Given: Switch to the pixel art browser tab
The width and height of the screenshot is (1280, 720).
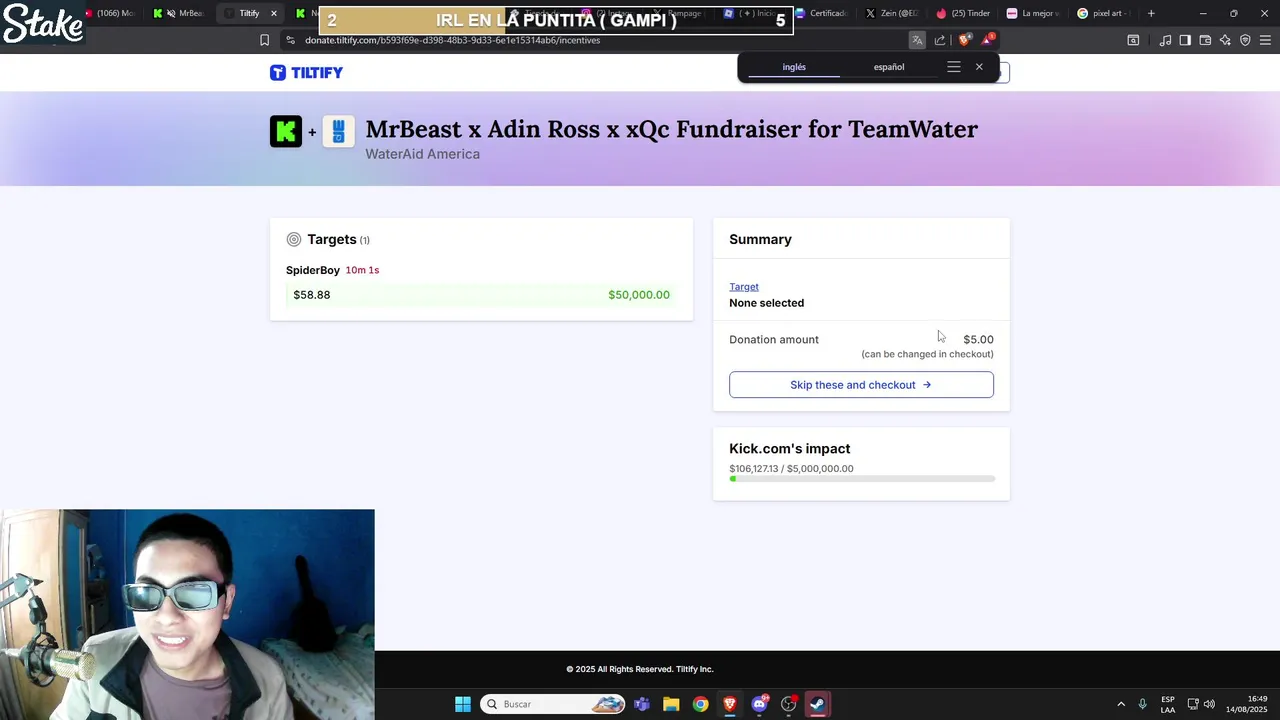Looking at the screenshot, I should click(1104, 13).
